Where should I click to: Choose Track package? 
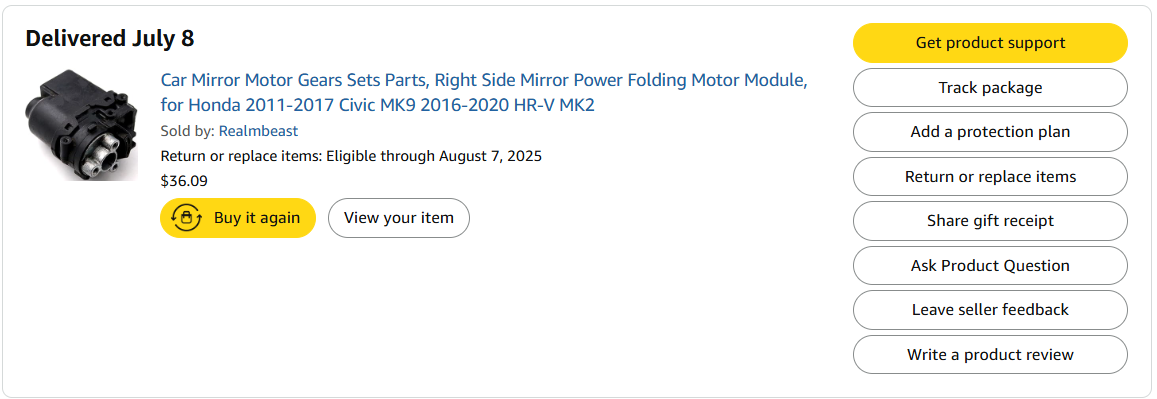[x=990, y=88]
